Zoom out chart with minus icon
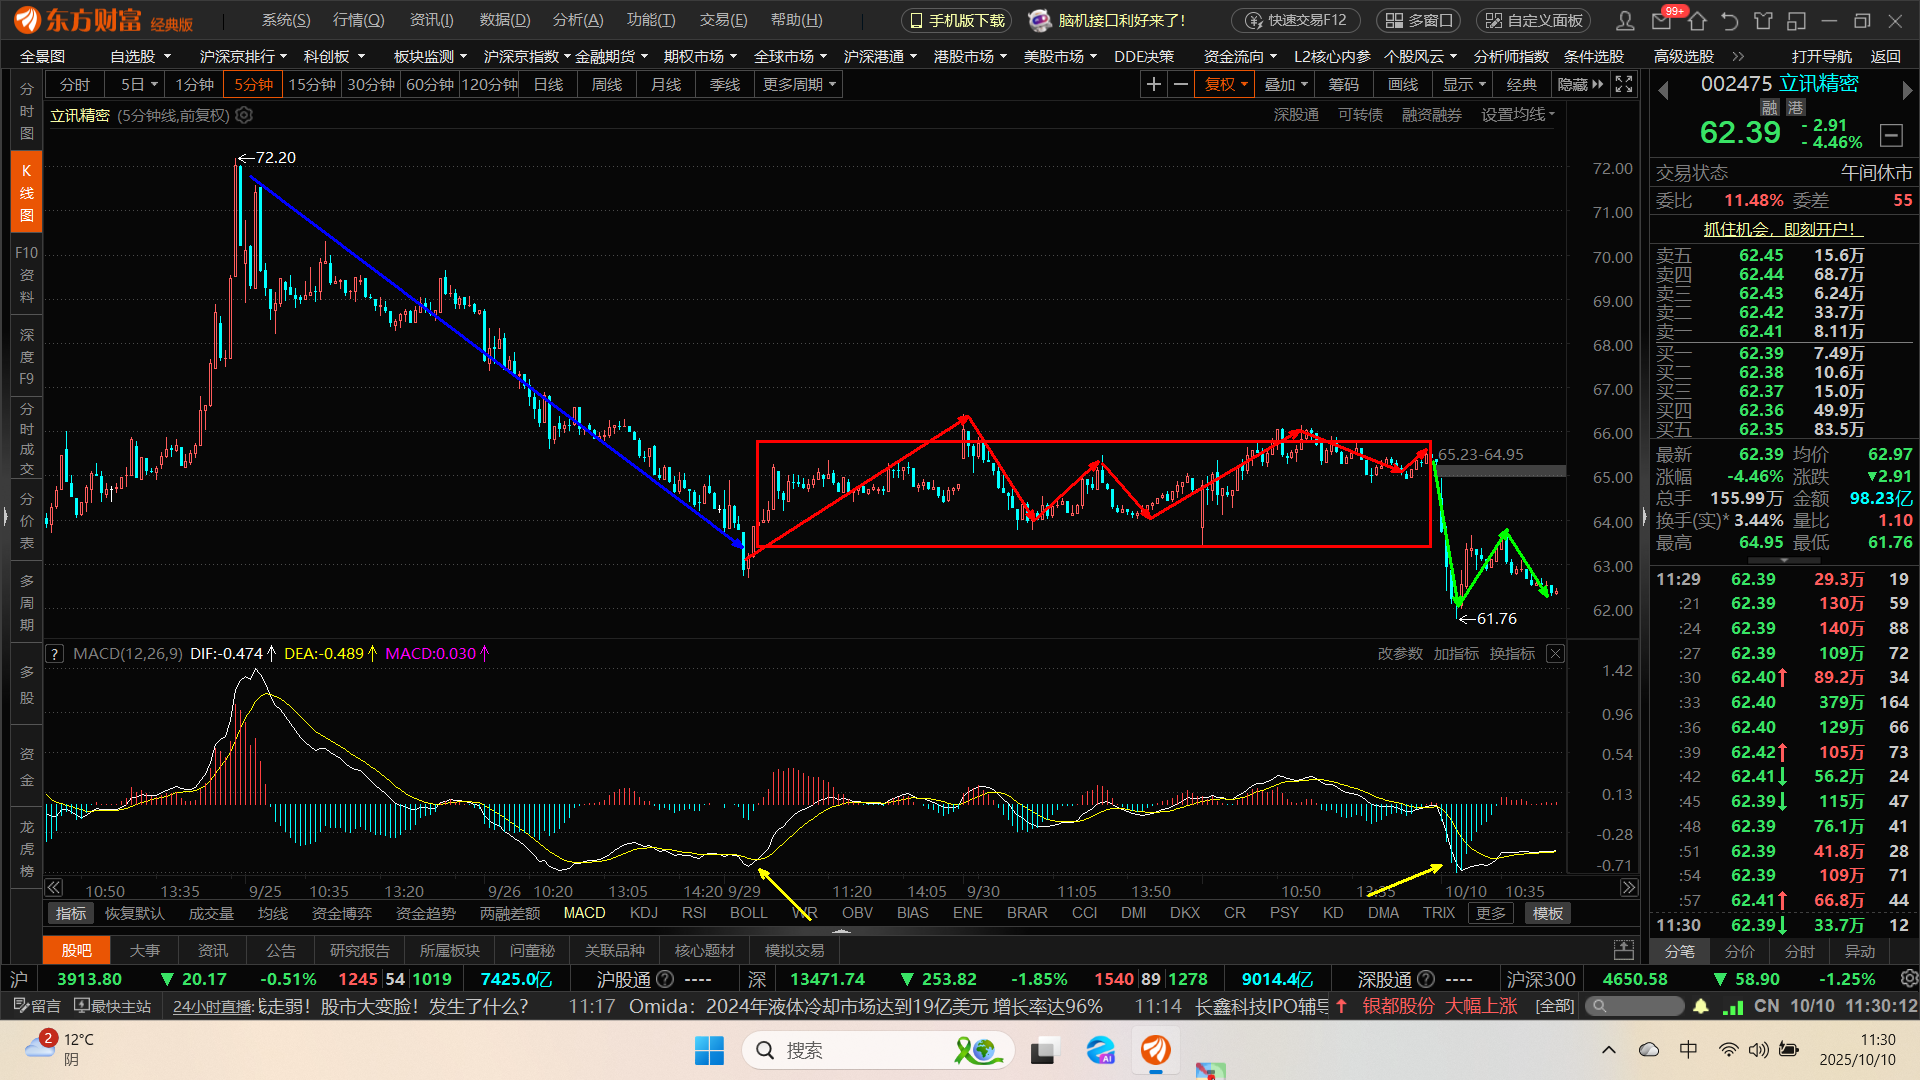This screenshot has height=1080, width=1920. pyautogui.click(x=1181, y=85)
